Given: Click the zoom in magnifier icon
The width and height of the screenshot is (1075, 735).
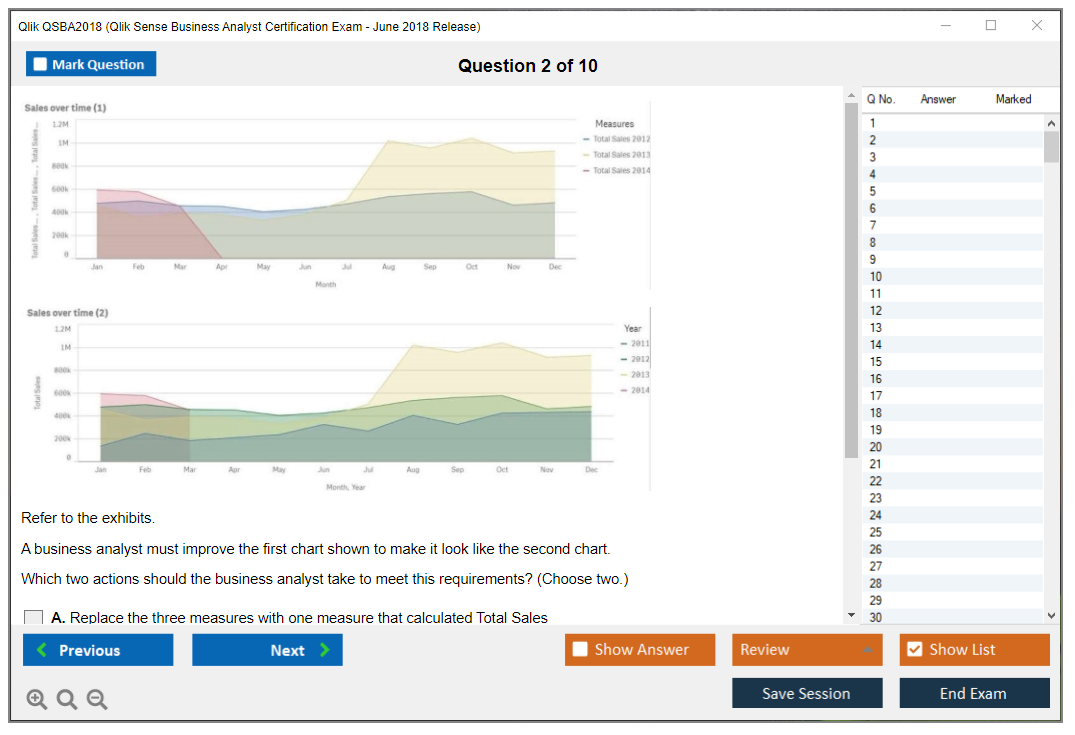Looking at the screenshot, I should pos(37,700).
